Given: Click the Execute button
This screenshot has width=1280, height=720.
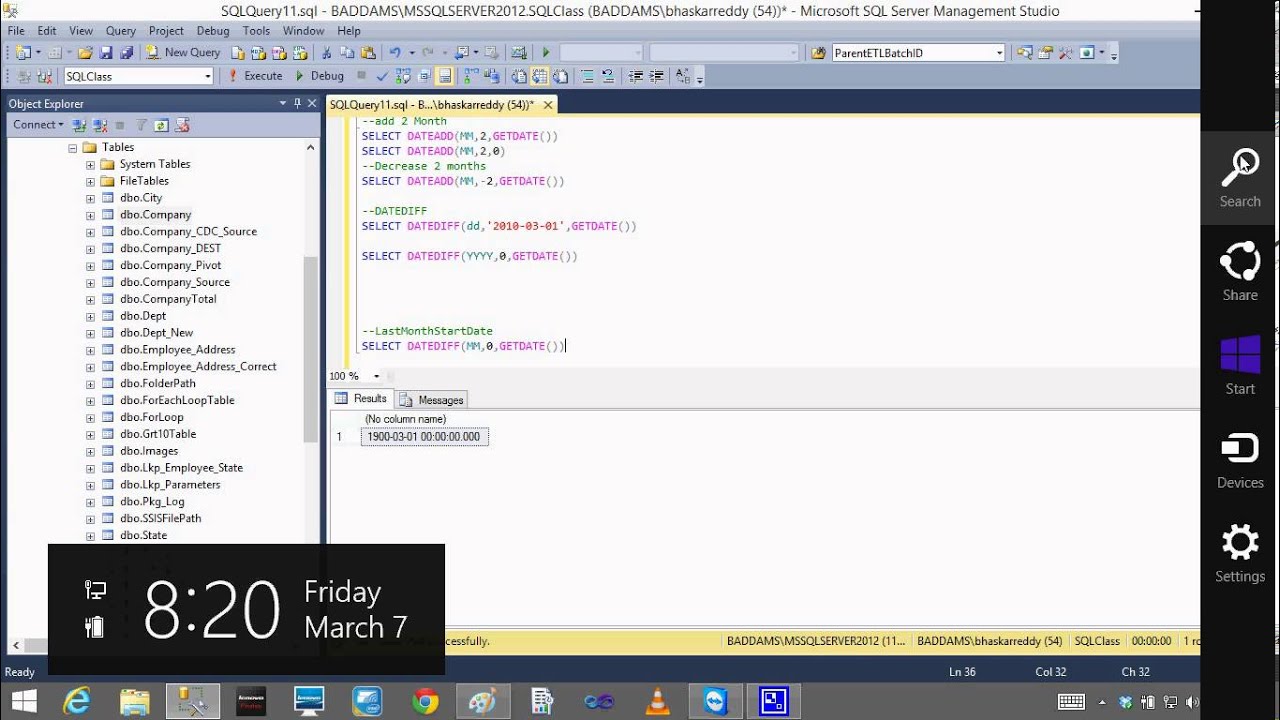Looking at the screenshot, I should pyautogui.click(x=256, y=76).
